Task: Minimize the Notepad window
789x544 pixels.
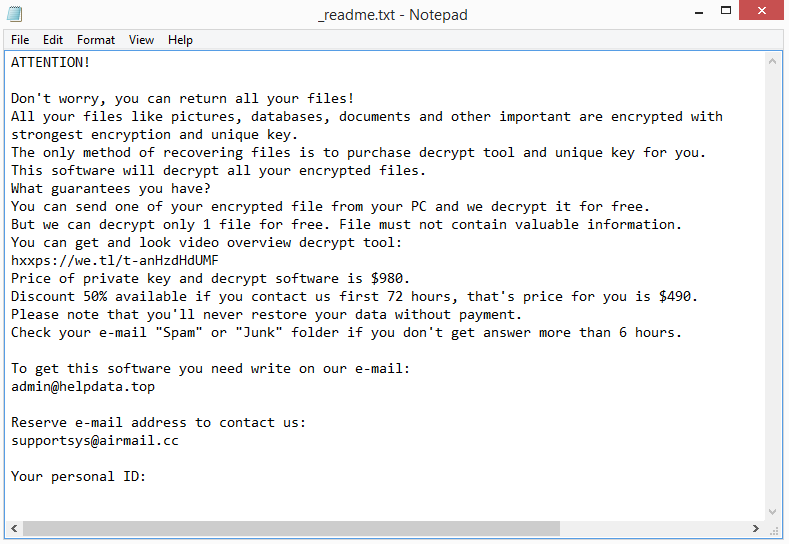Action: [x=699, y=12]
